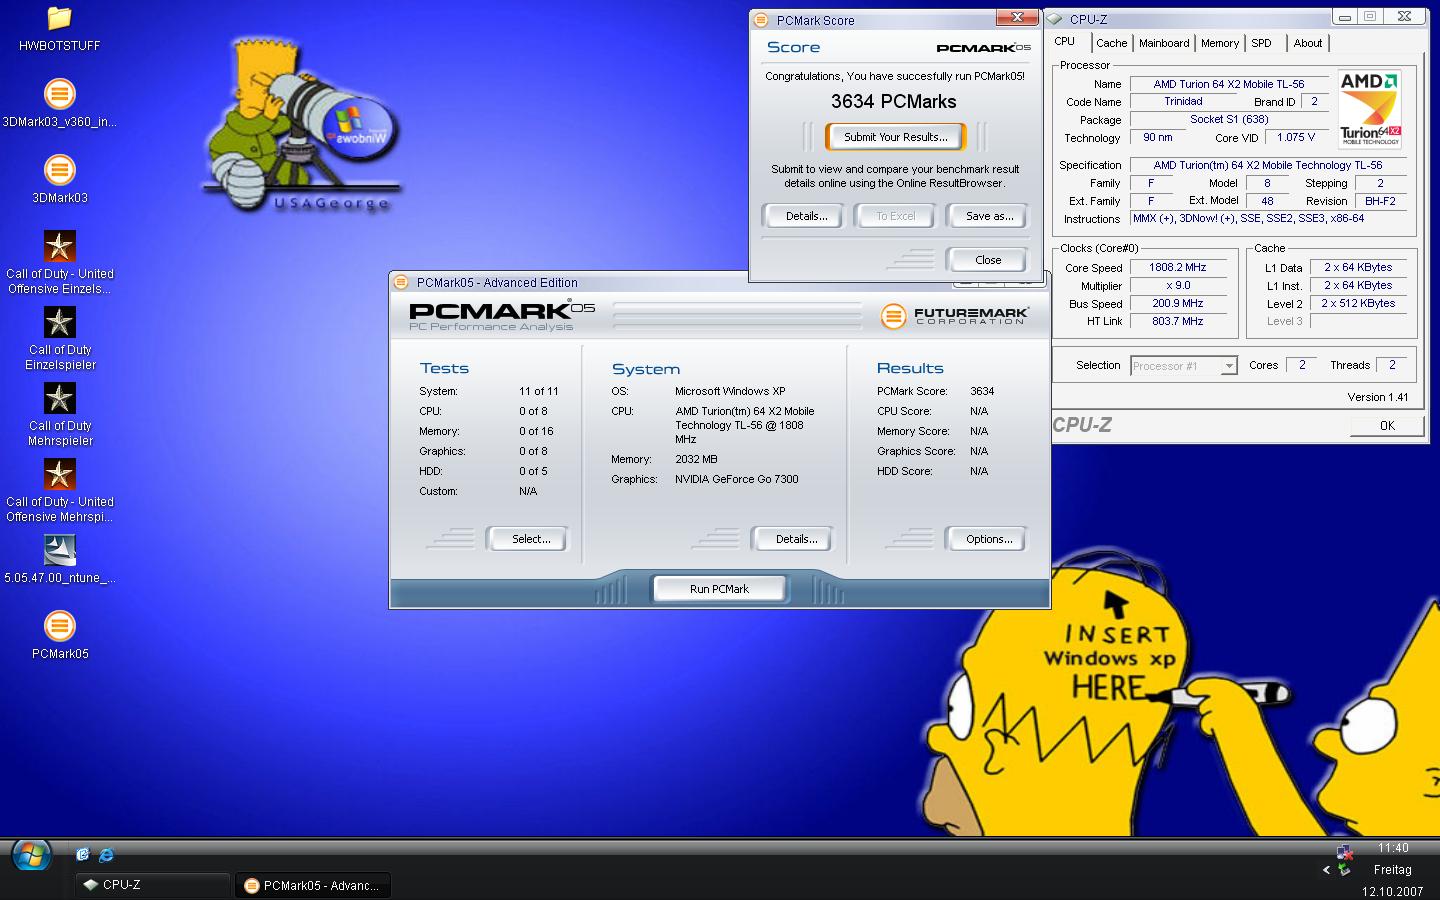Image resolution: width=1440 pixels, height=900 pixels.
Task: Click Save as... in score dialog
Action: 988,216
